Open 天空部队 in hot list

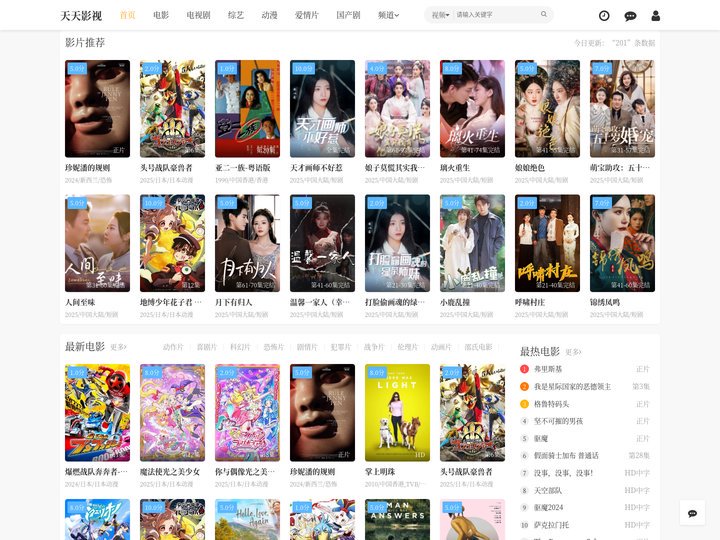point(548,490)
